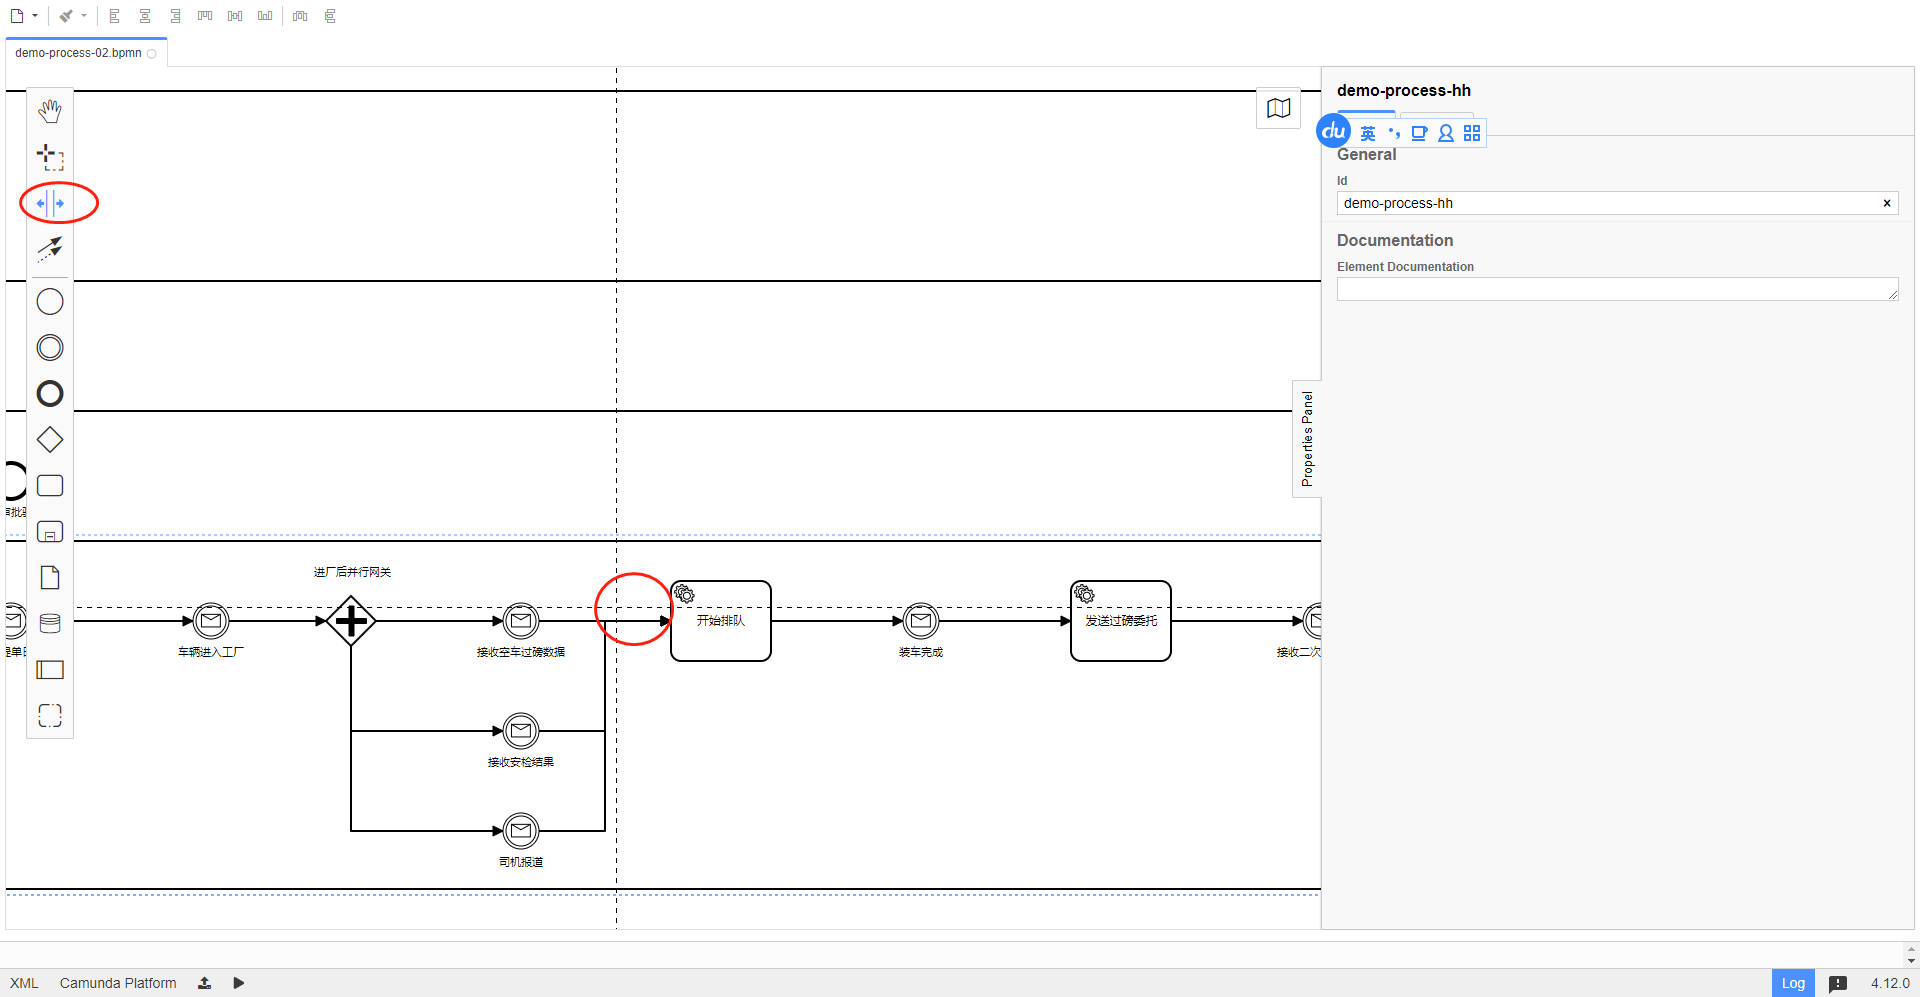
Task: Click the Element Documentation text area
Action: [1617, 289]
